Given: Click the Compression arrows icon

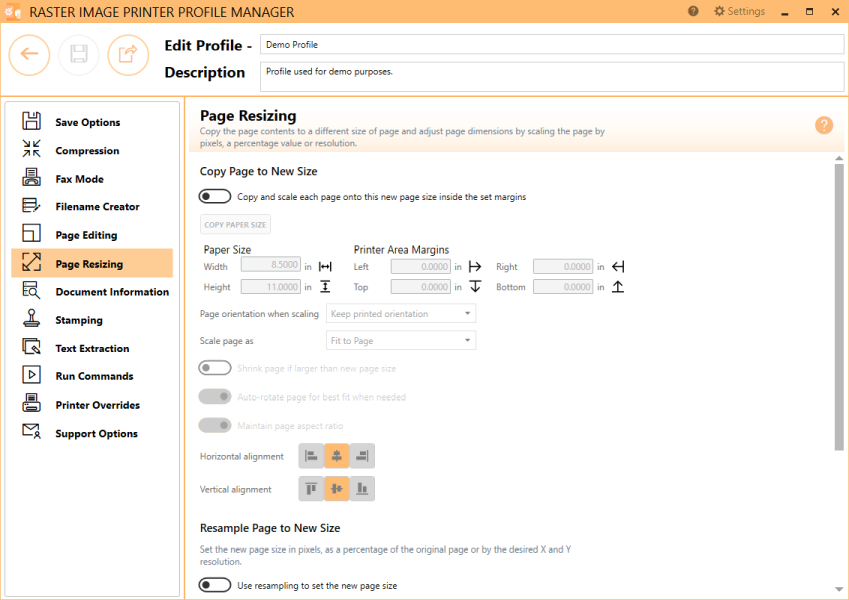Looking at the screenshot, I should tap(31, 148).
